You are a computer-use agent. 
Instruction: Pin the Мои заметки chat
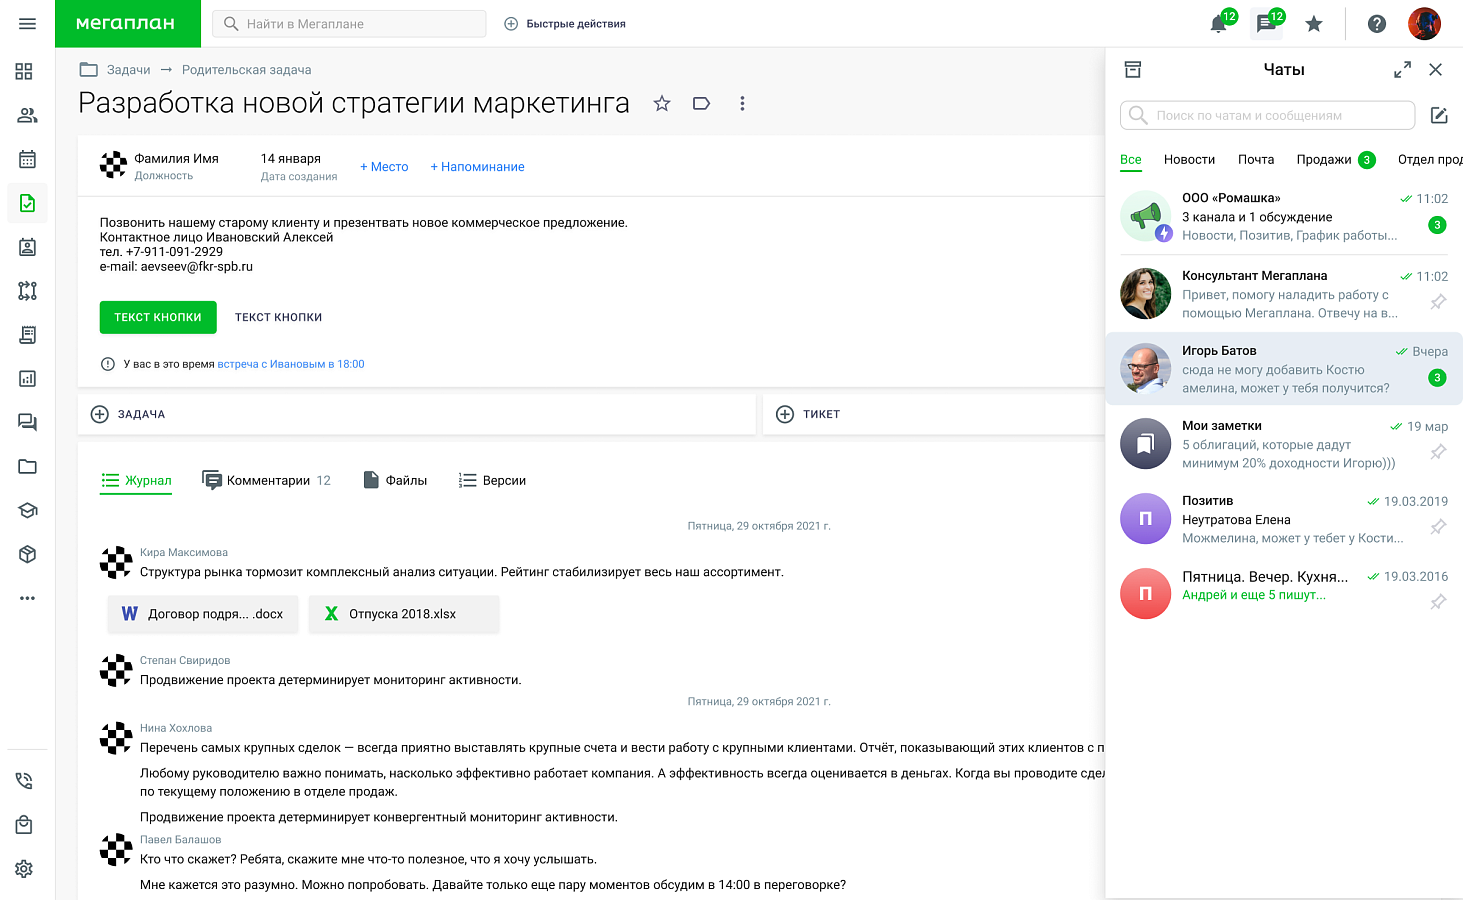[1438, 452]
